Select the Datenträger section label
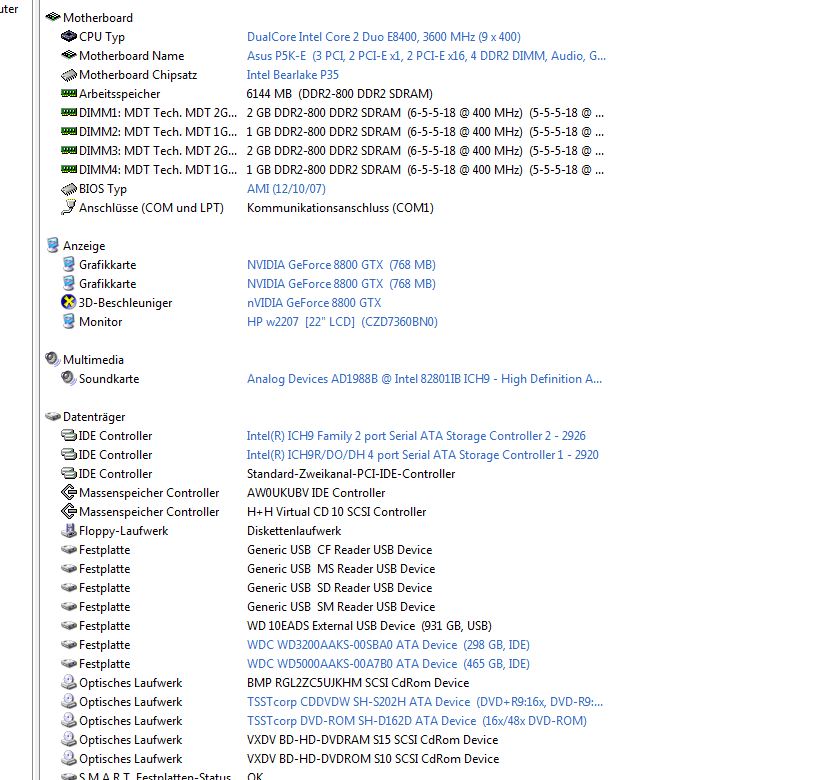 94,417
